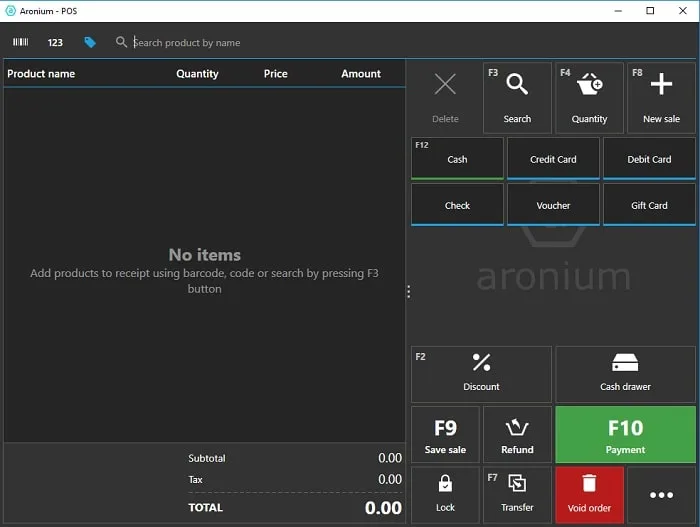Click the Amount column header
The height and width of the screenshot is (527, 700).
click(361, 74)
